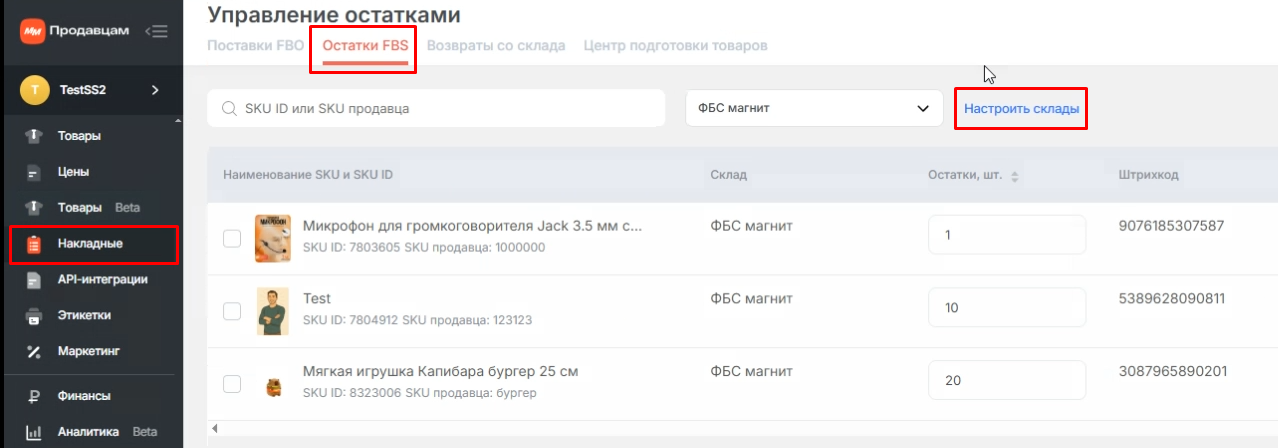This screenshot has height=448, width=1278.
Task: Click the Аналитика bar chart icon
Action: pos(33,432)
